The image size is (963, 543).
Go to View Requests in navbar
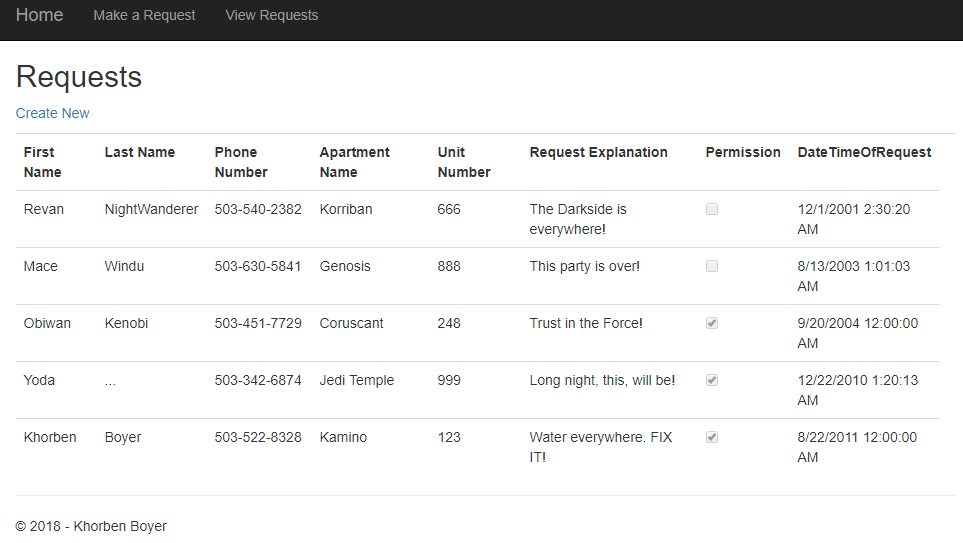click(272, 15)
